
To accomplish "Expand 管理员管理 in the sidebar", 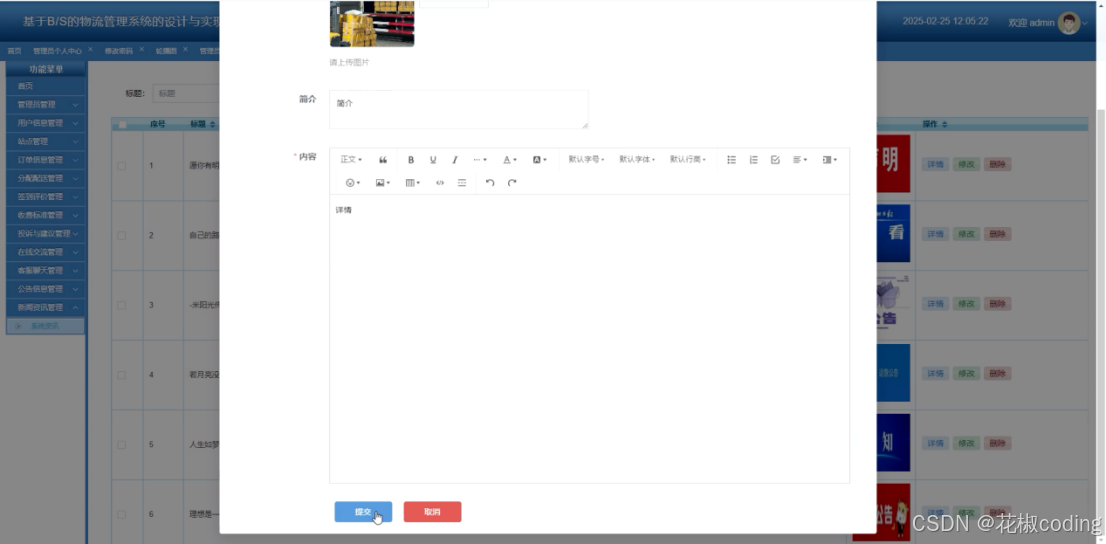I will [x=46, y=104].
